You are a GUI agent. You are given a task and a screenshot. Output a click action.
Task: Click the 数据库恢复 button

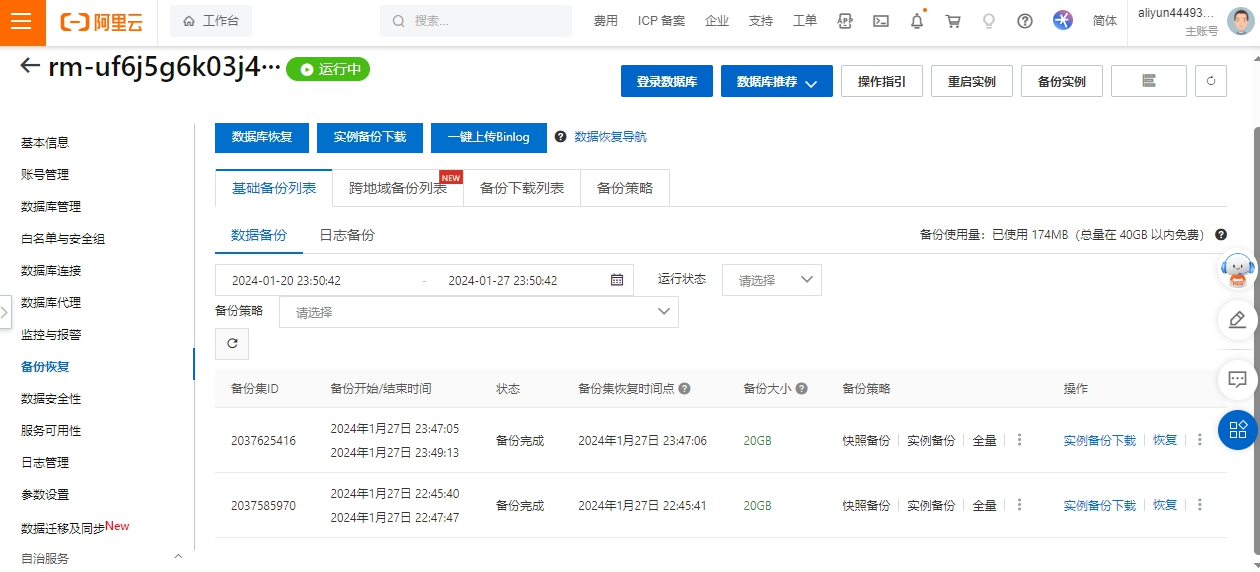click(262, 137)
